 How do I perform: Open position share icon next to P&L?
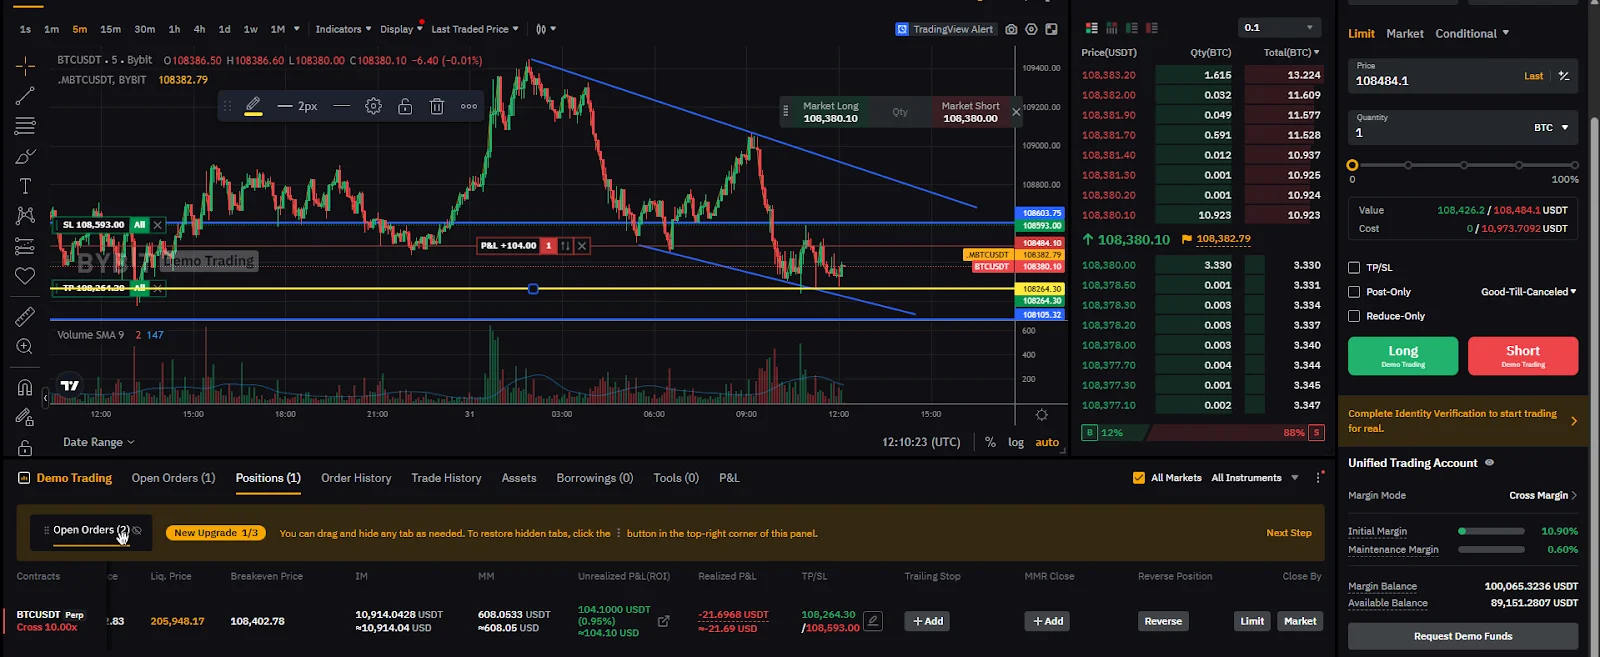[x=663, y=621]
